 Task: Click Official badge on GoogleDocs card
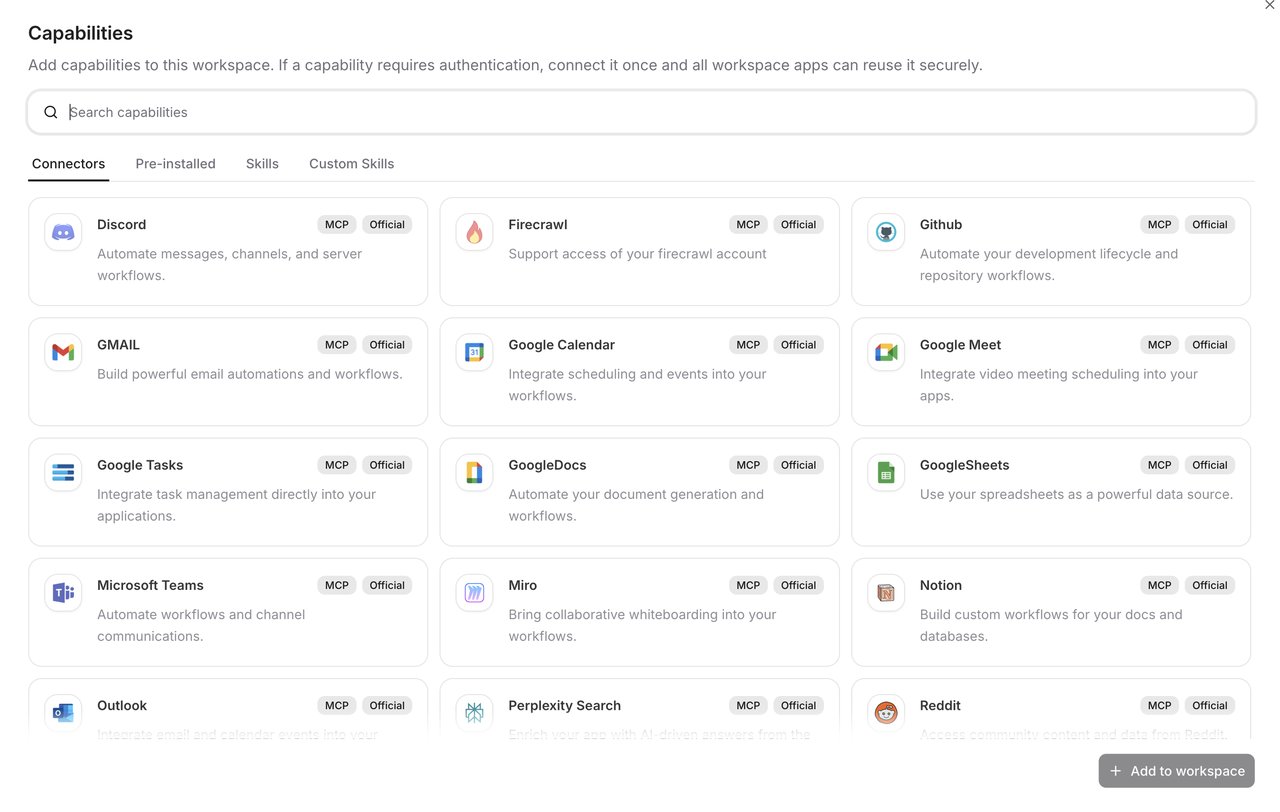coord(799,465)
